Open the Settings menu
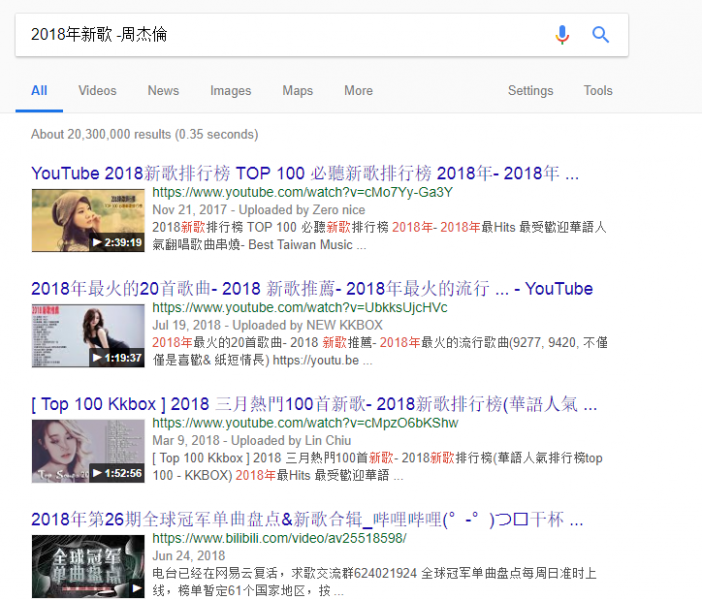The height and width of the screenshot is (600, 702). click(x=531, y=91)
